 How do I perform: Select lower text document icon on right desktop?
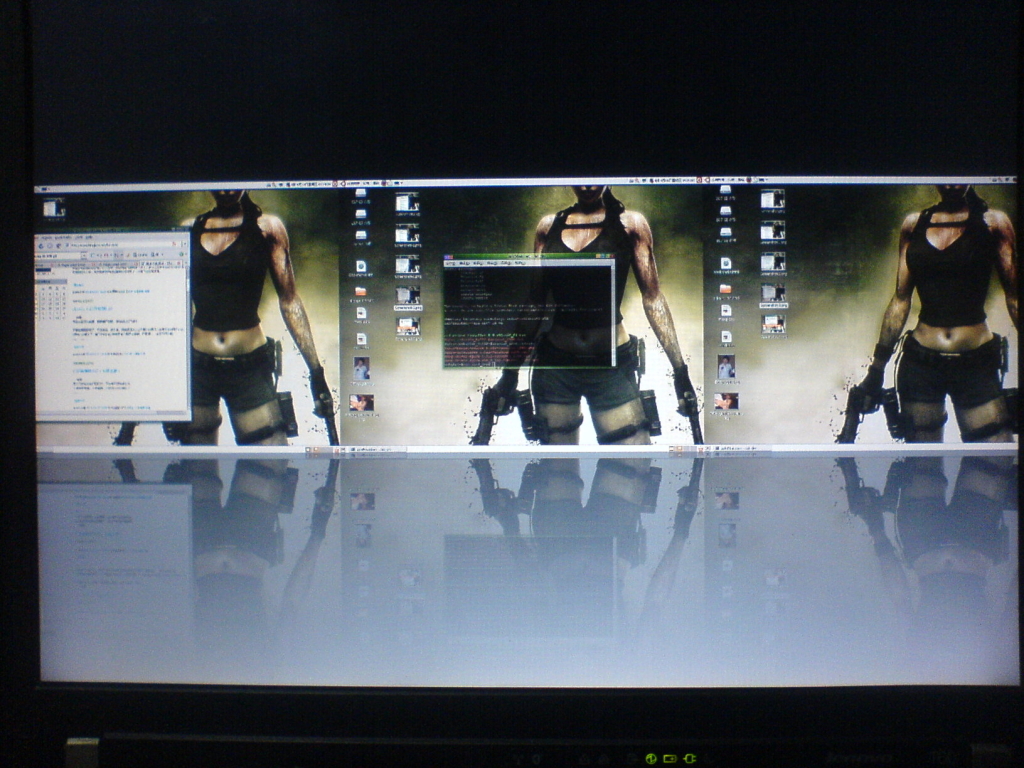coord(726,337)
